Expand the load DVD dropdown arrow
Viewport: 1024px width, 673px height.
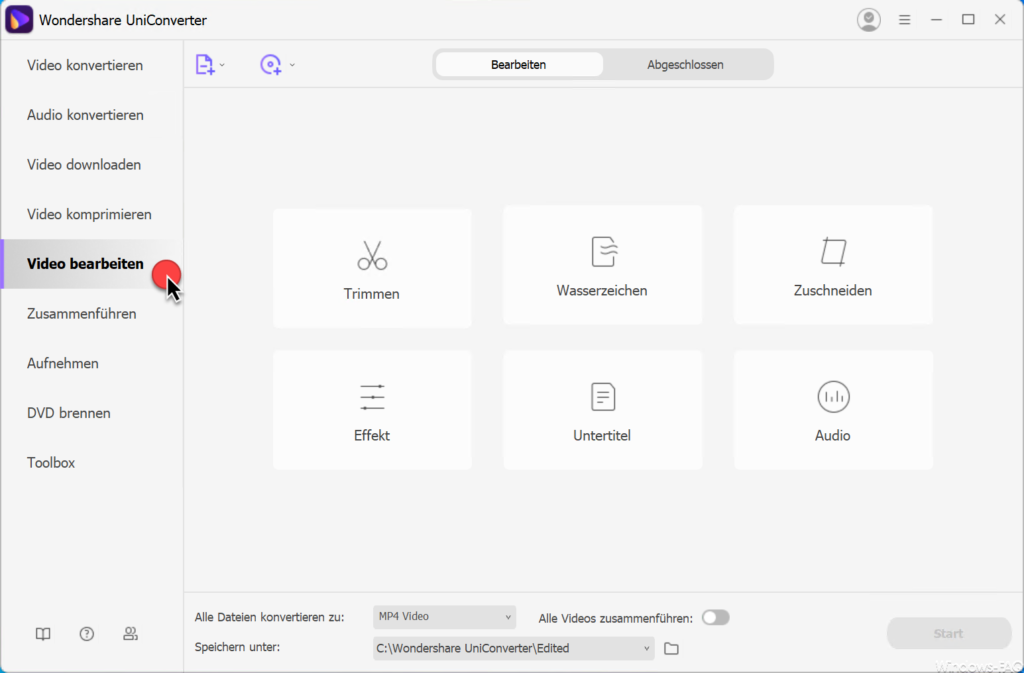pyautogui.click(x=292, y=65)
